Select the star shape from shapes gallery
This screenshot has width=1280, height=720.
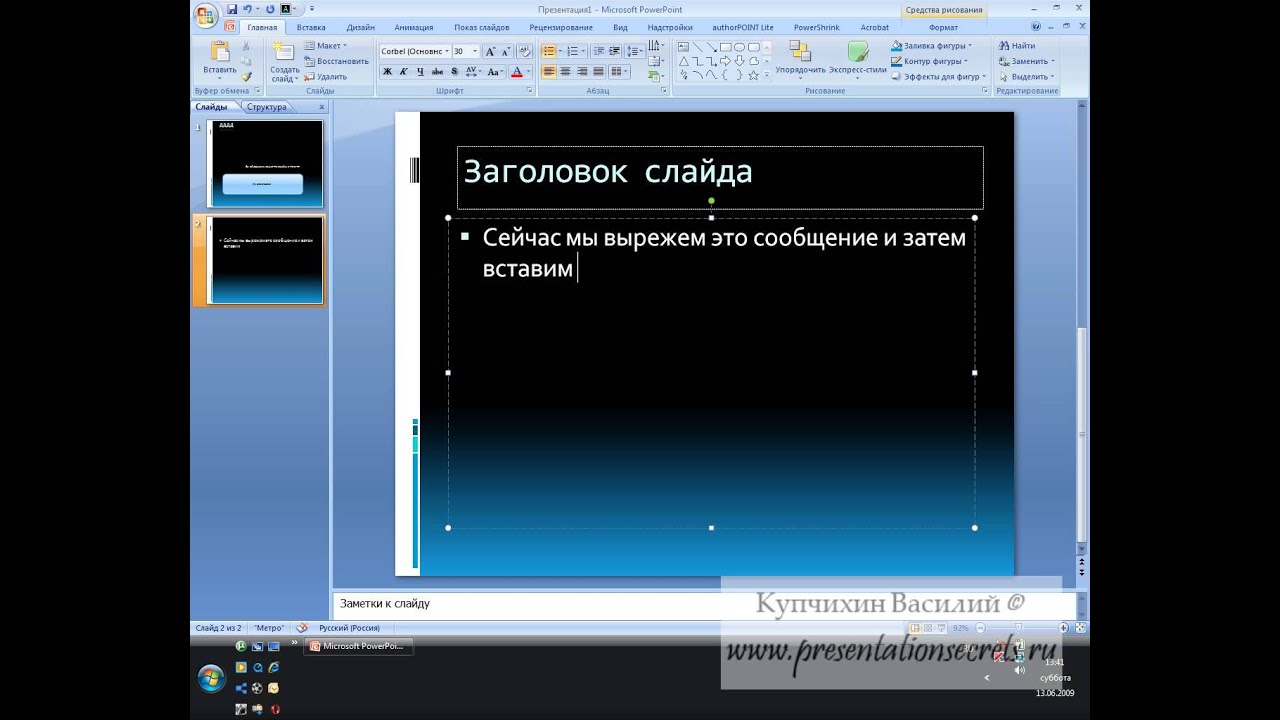point(754,76)
